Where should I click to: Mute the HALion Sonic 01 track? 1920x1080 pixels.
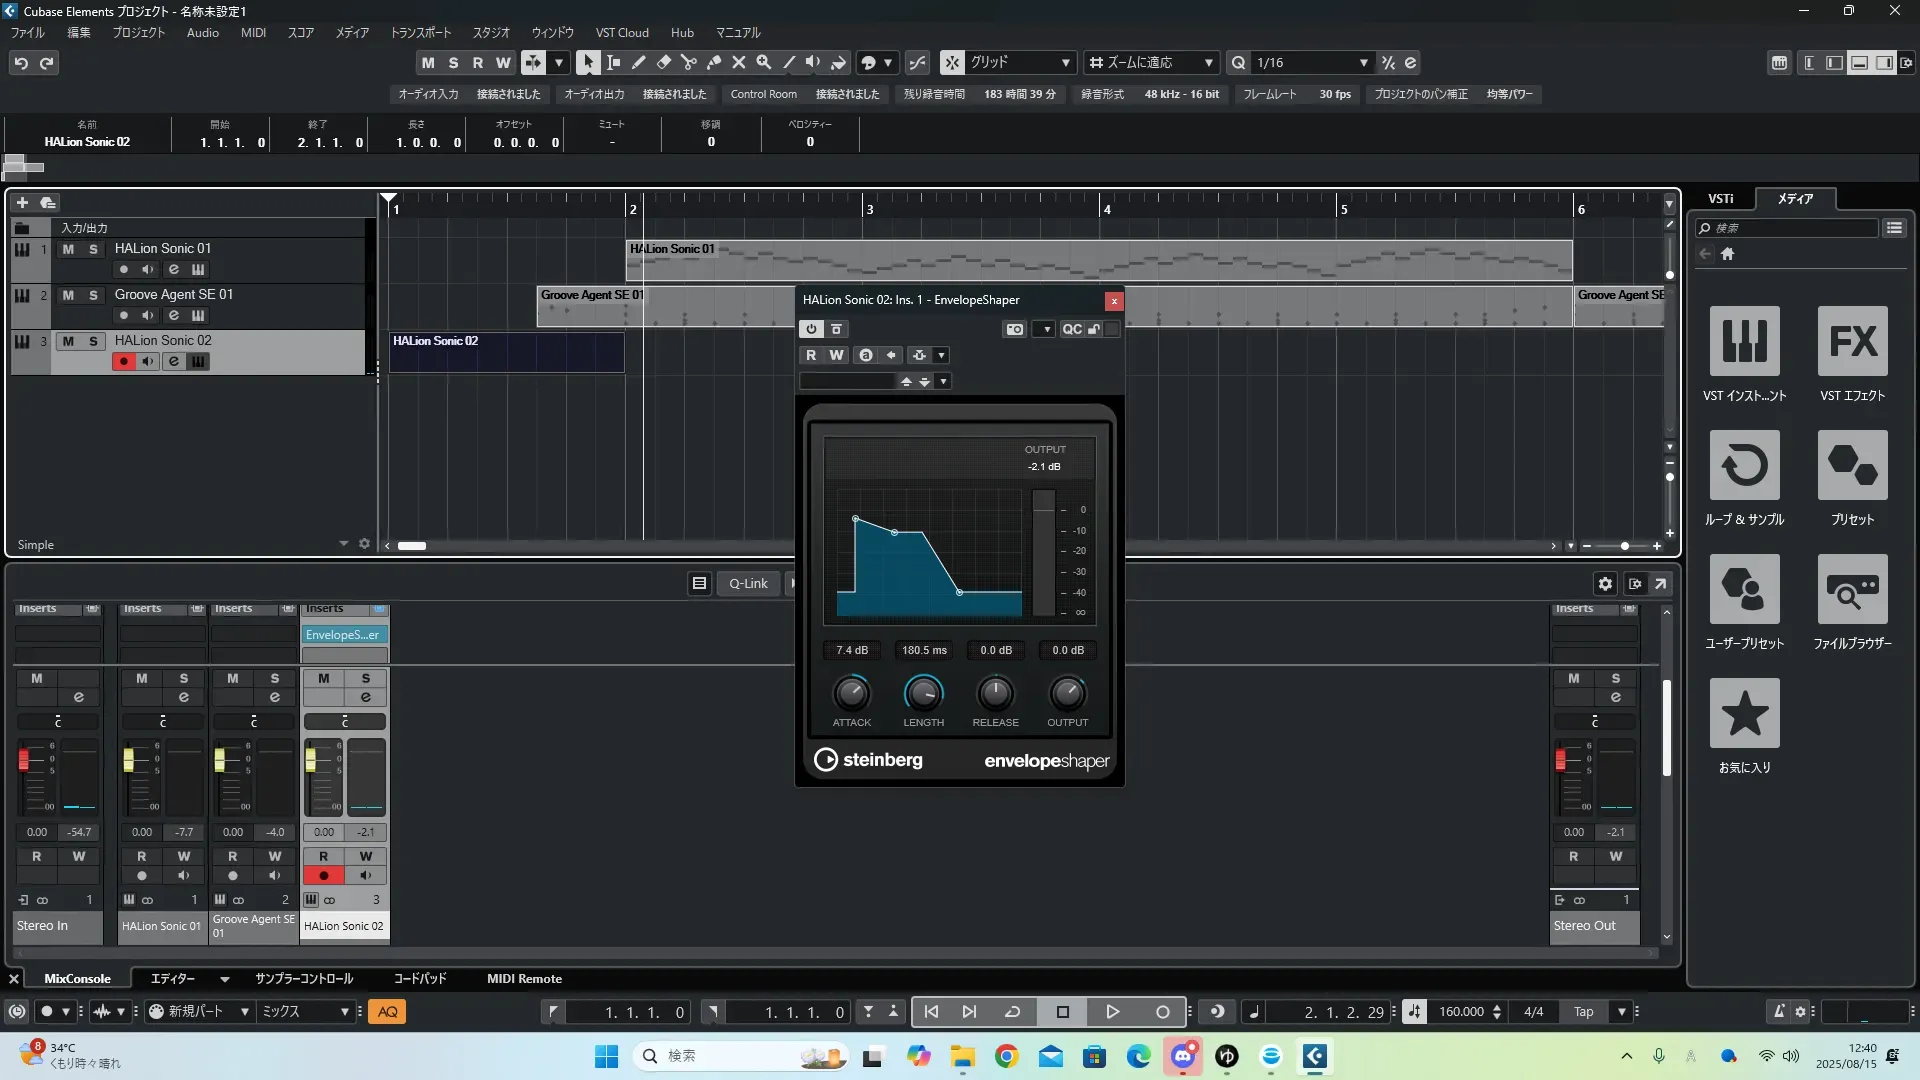pyautogui.click(x=68, y=249)
